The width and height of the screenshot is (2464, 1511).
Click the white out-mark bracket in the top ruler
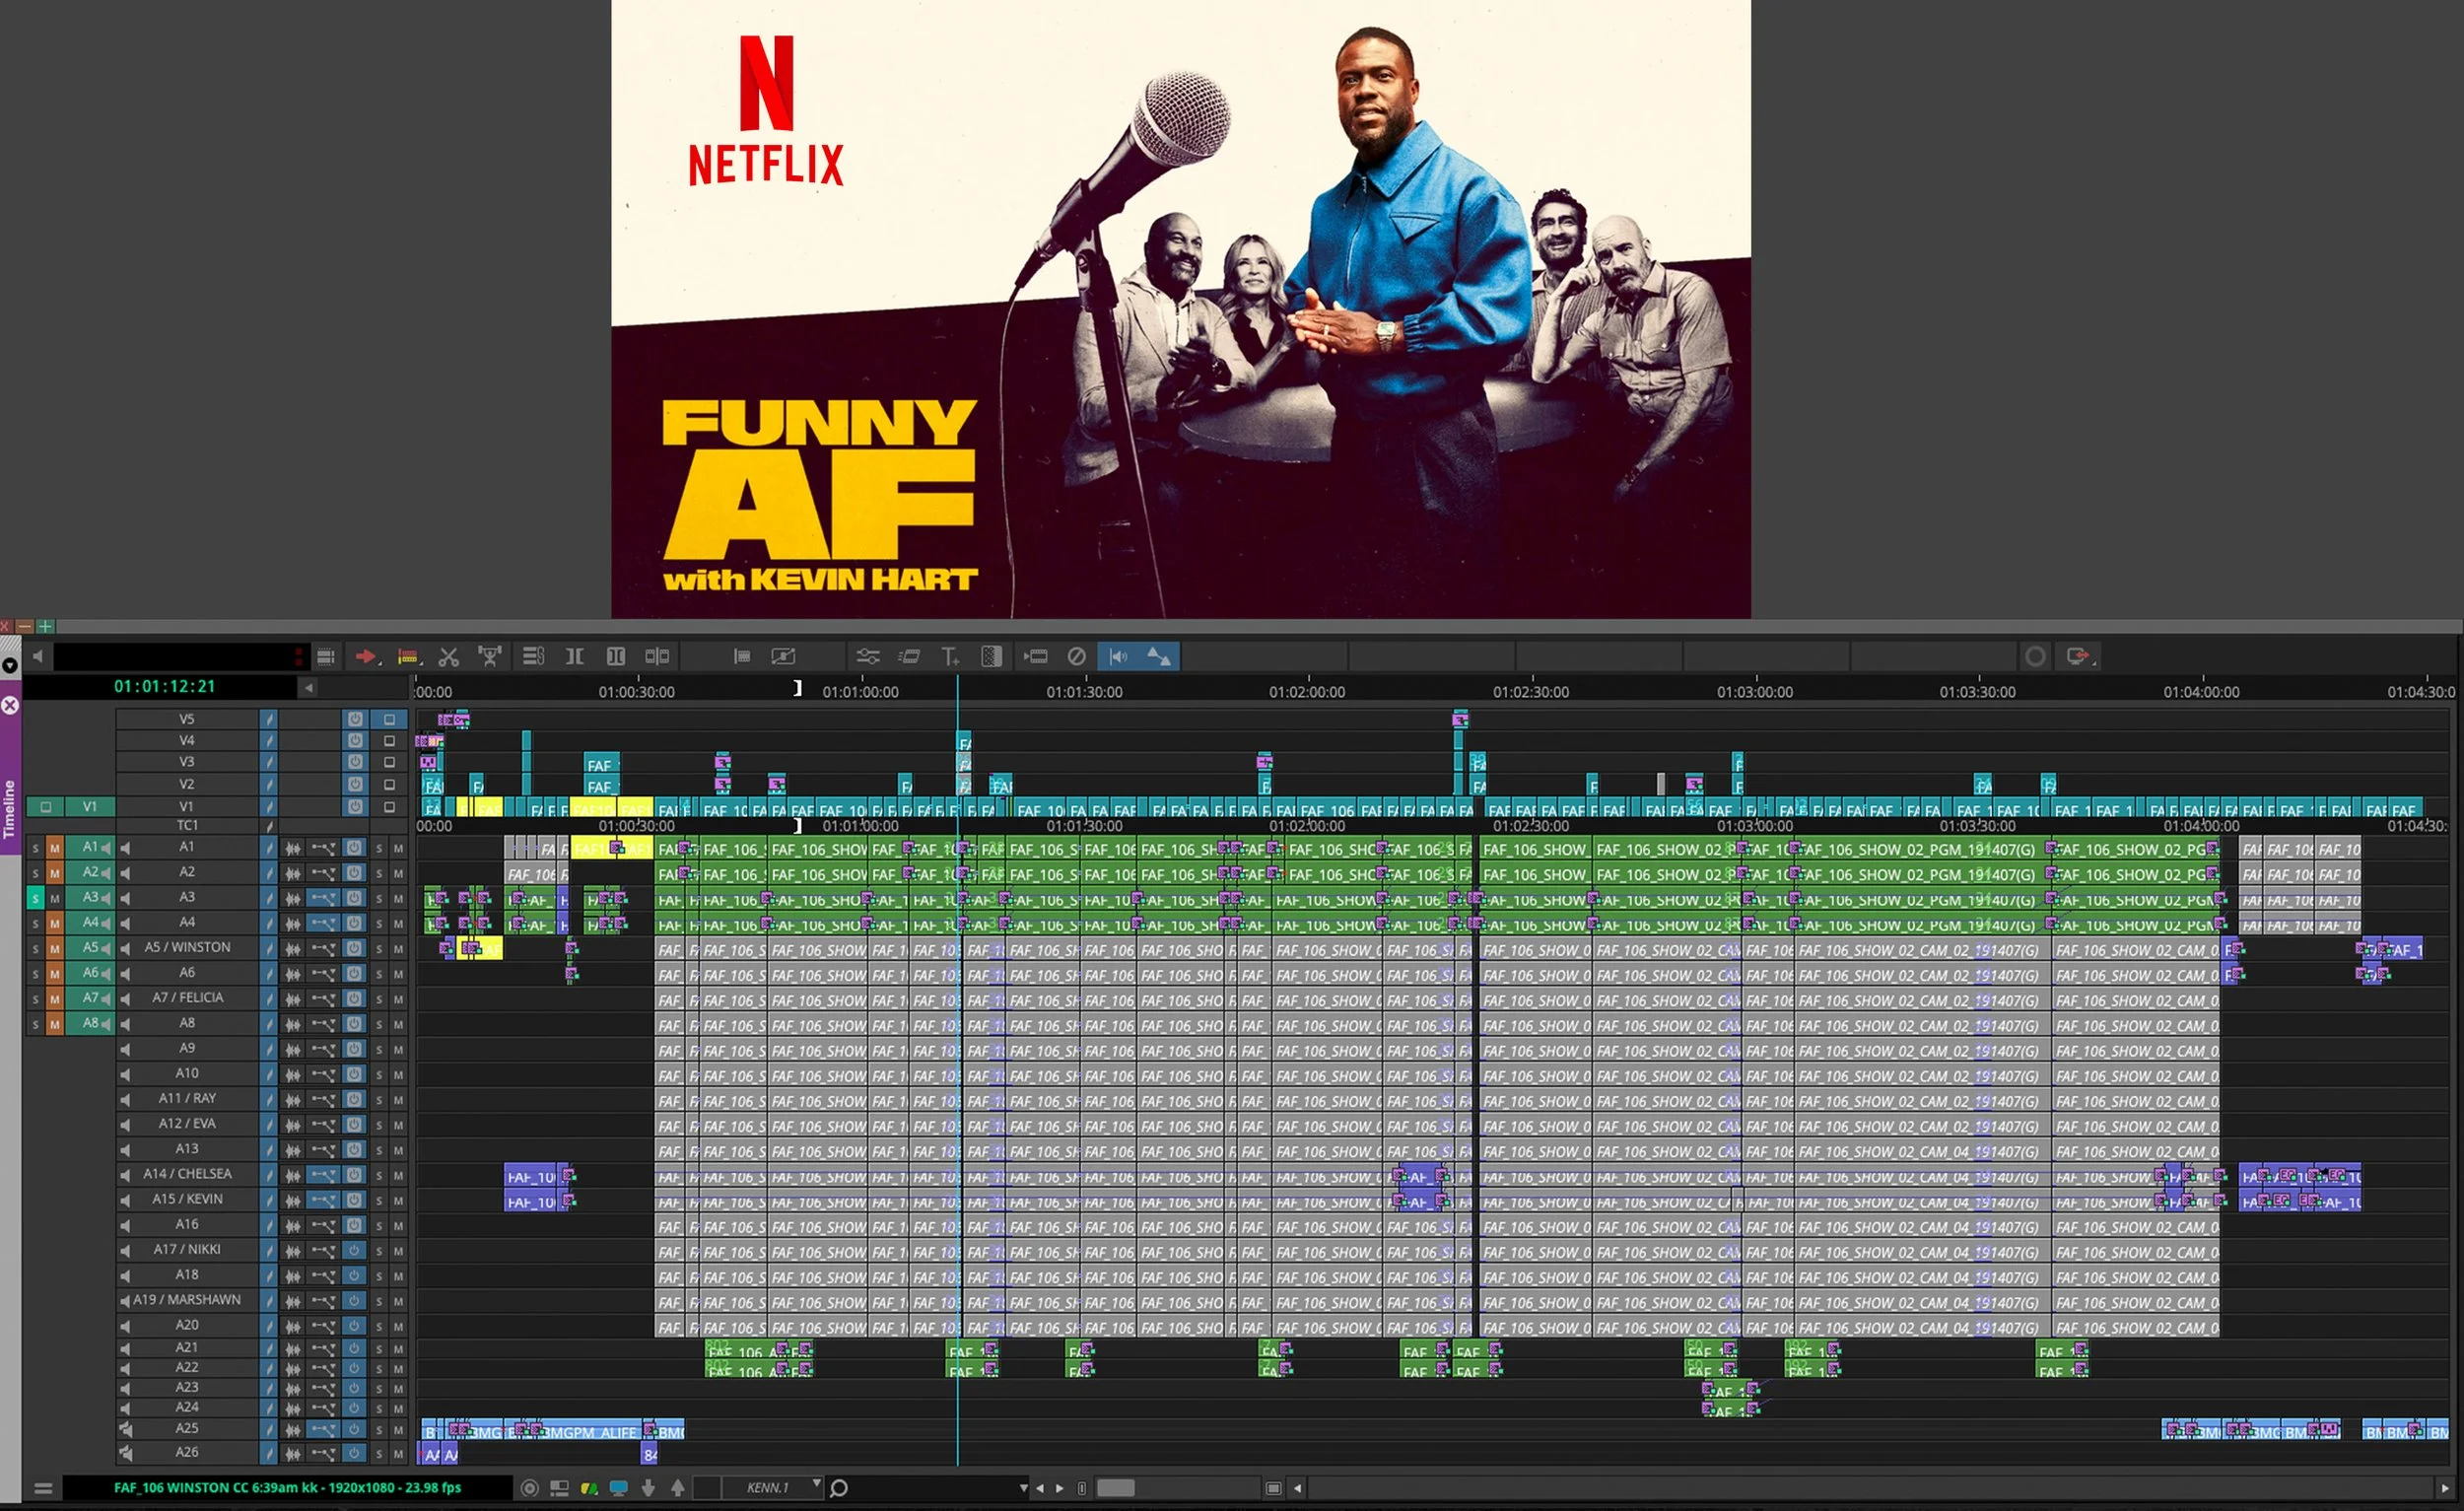click(797, 688)
